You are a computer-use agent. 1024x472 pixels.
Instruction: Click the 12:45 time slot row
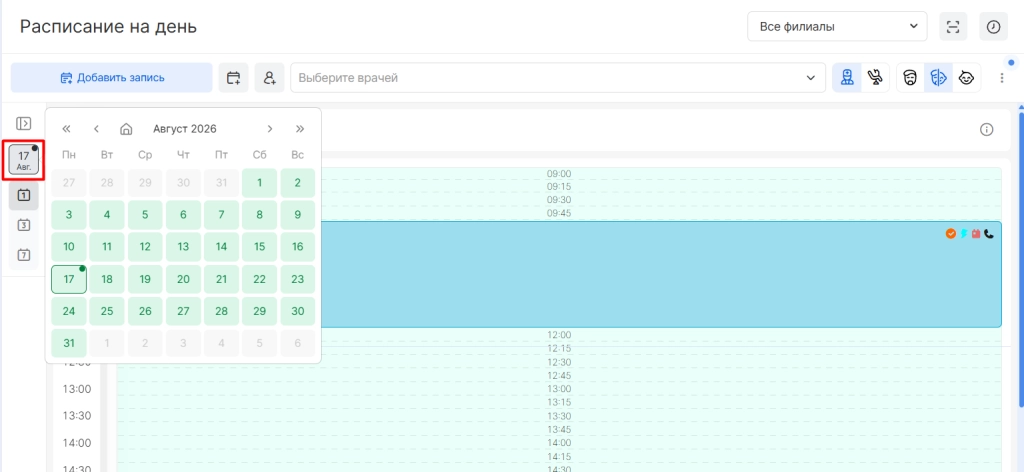point(559,375)
